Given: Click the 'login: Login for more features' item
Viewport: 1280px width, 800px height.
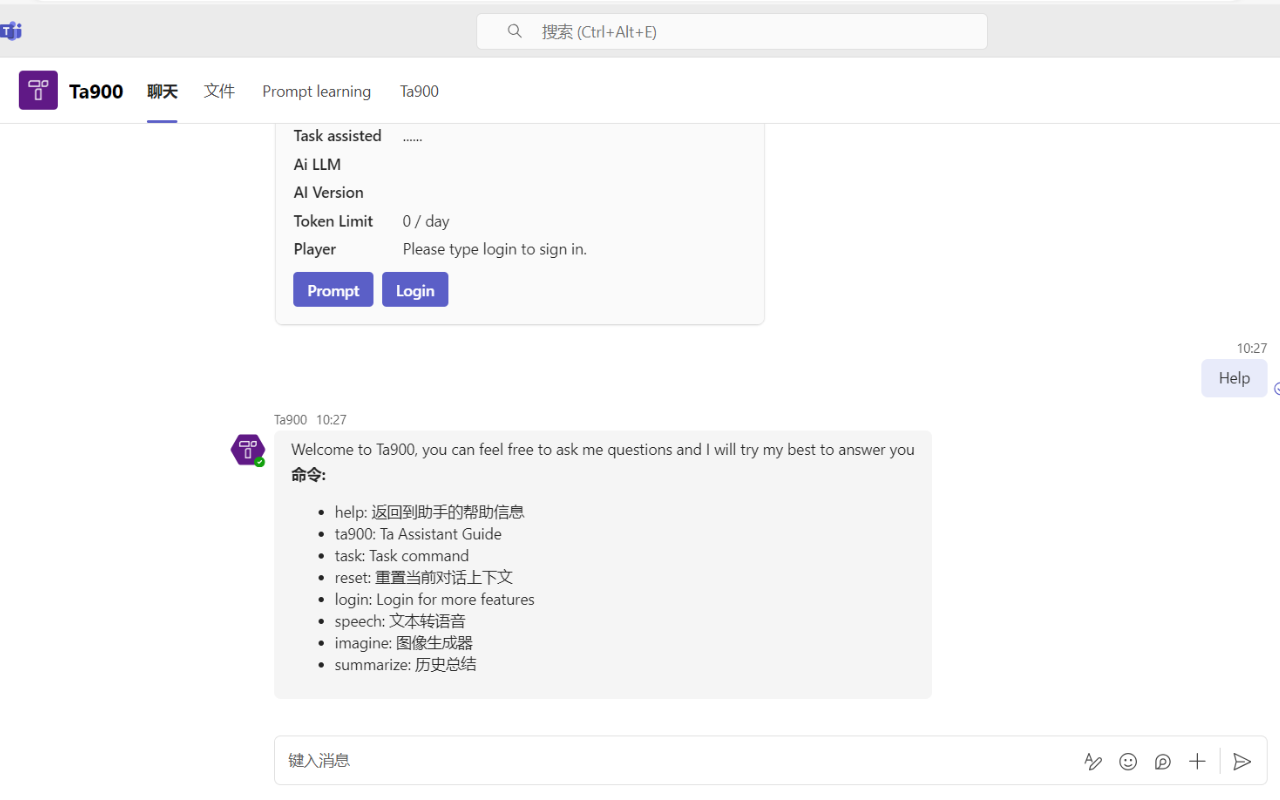Looking at the screenshot, I should pyautogui.click(x=434, y=600).
